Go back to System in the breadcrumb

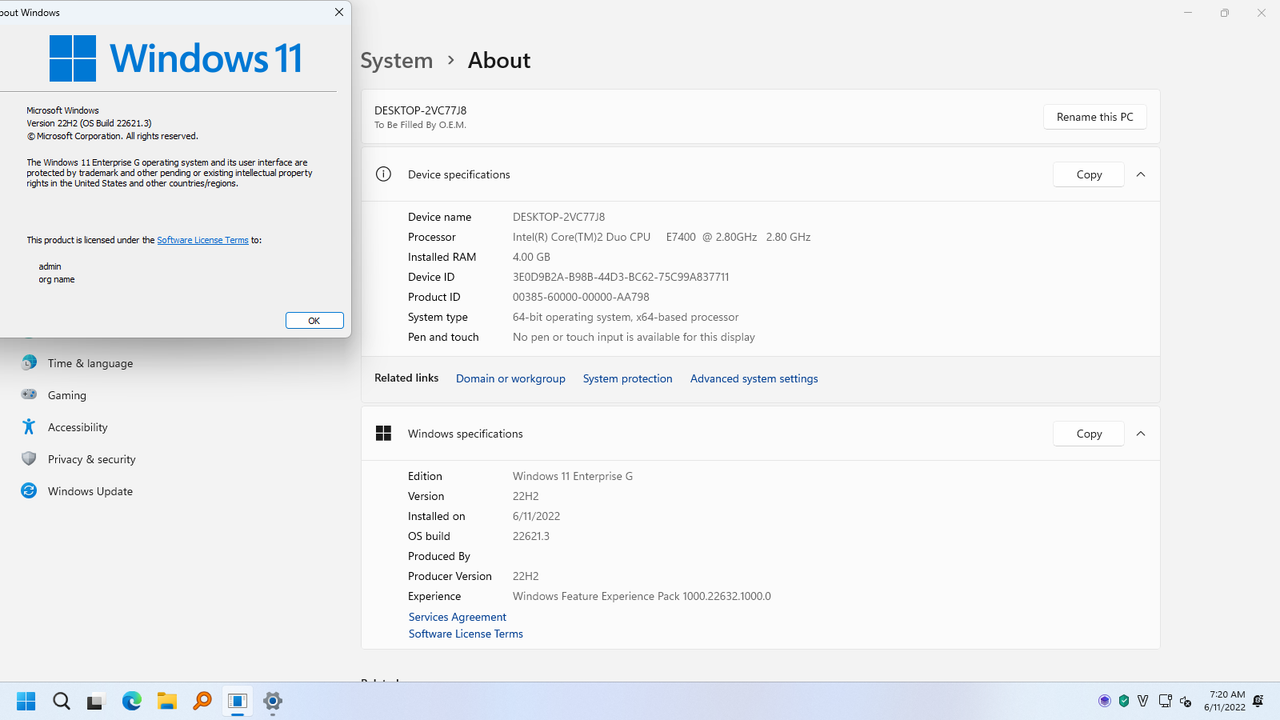point(397,60)
